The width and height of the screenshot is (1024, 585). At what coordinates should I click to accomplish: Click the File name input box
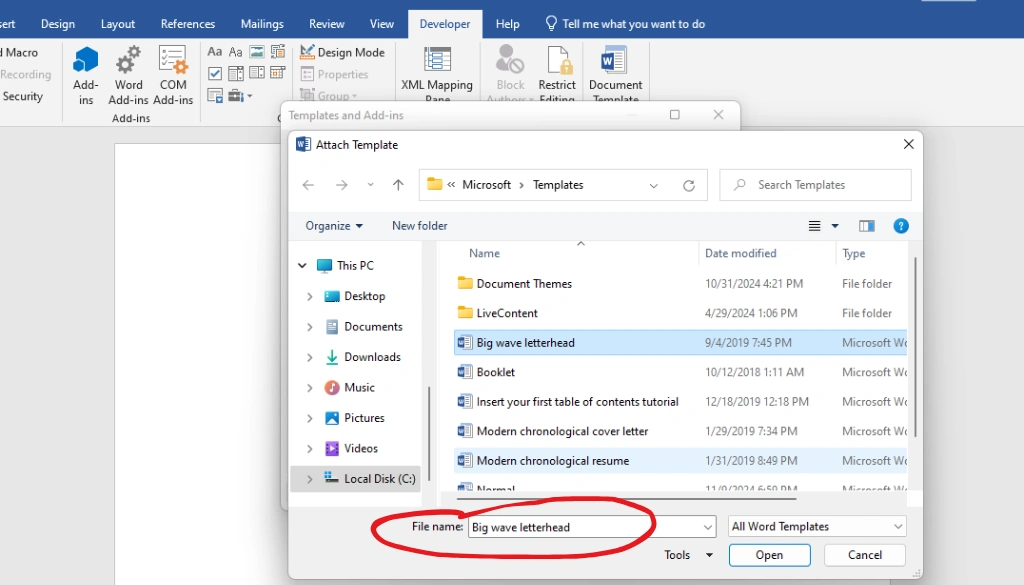coord(585,527)
